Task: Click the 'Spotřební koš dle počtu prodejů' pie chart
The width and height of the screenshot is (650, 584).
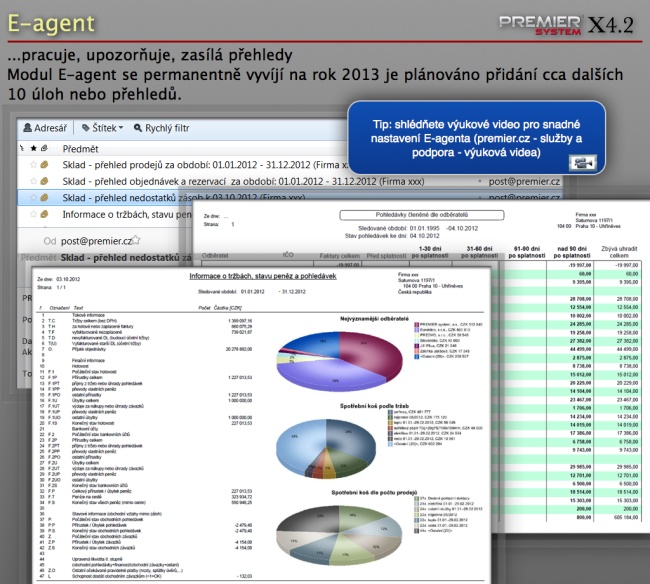Action: coord(339,535)
